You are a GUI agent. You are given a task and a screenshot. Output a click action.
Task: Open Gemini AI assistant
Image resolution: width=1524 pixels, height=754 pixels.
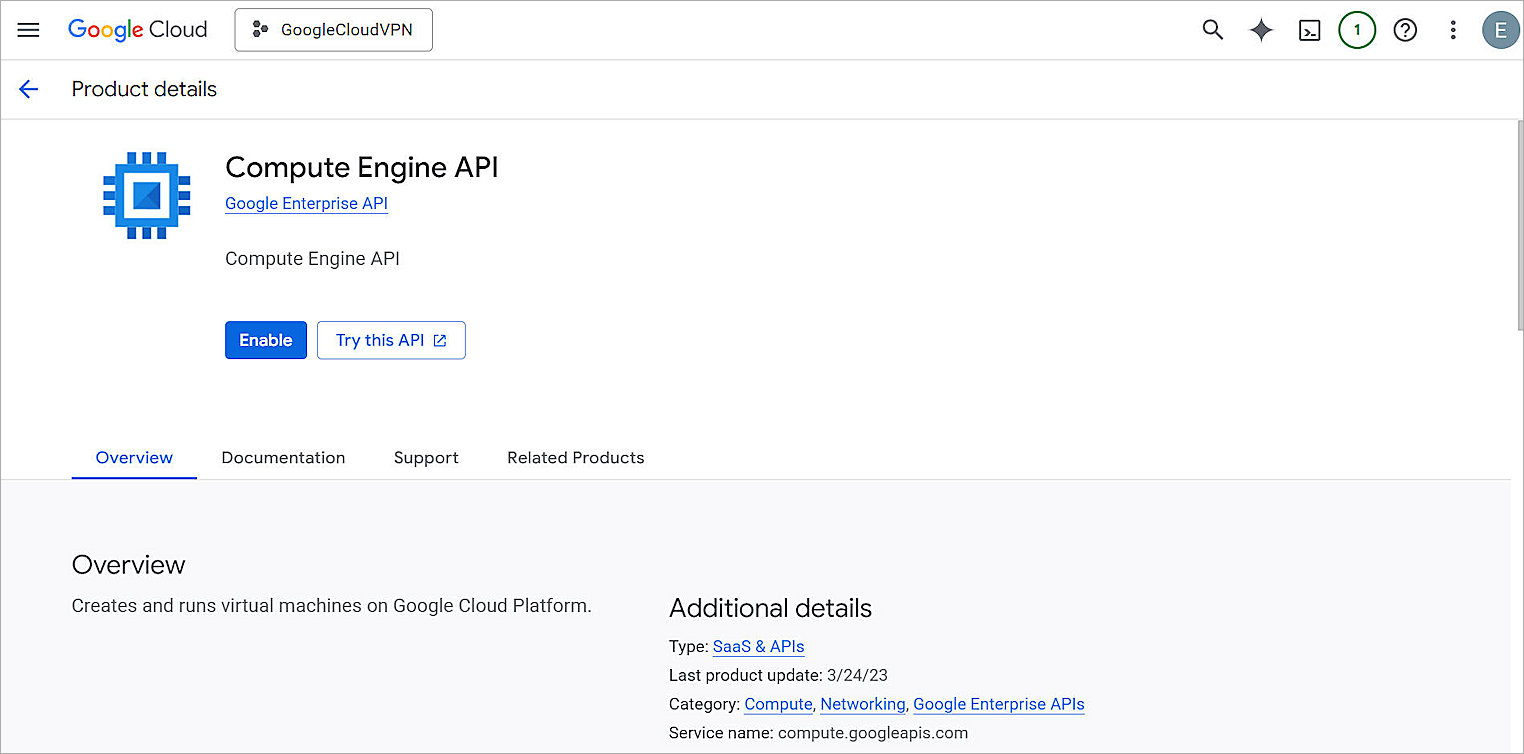coord(1261,30)
